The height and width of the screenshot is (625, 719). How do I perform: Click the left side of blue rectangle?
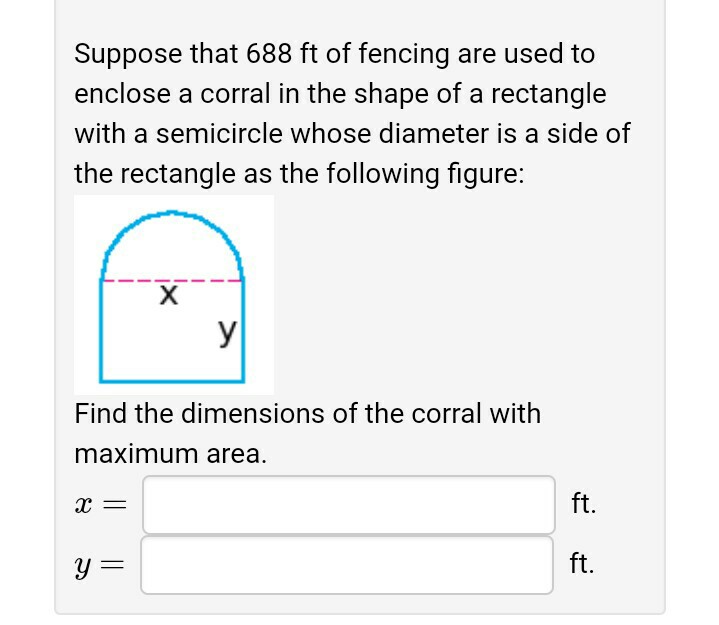pos(101,330)
